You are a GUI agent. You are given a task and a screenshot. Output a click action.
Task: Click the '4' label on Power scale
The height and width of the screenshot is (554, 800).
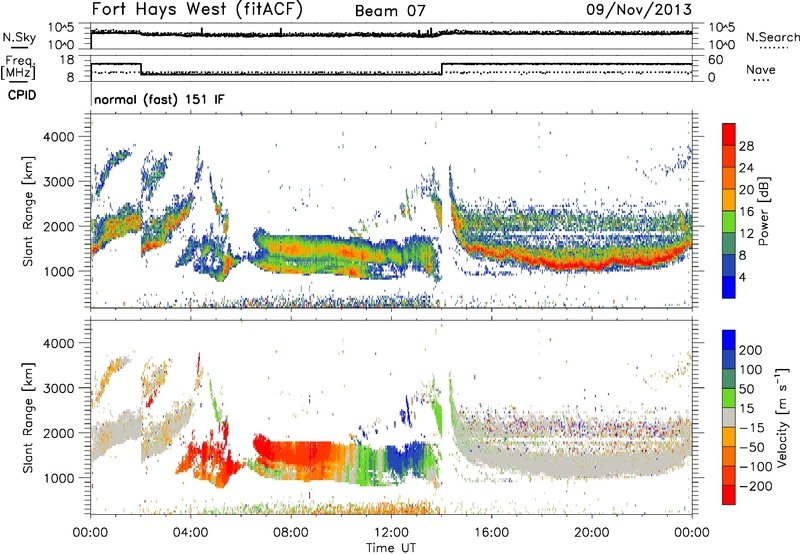742,278
